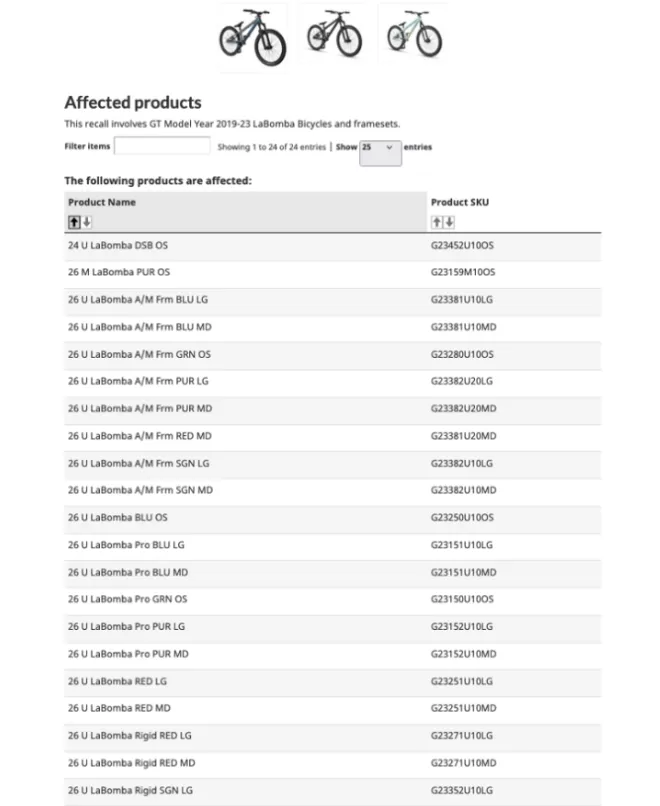Sort Product SKU descending with down arrow
The height and width of the screenshot is (806, 660).
[x=449, y=222]
